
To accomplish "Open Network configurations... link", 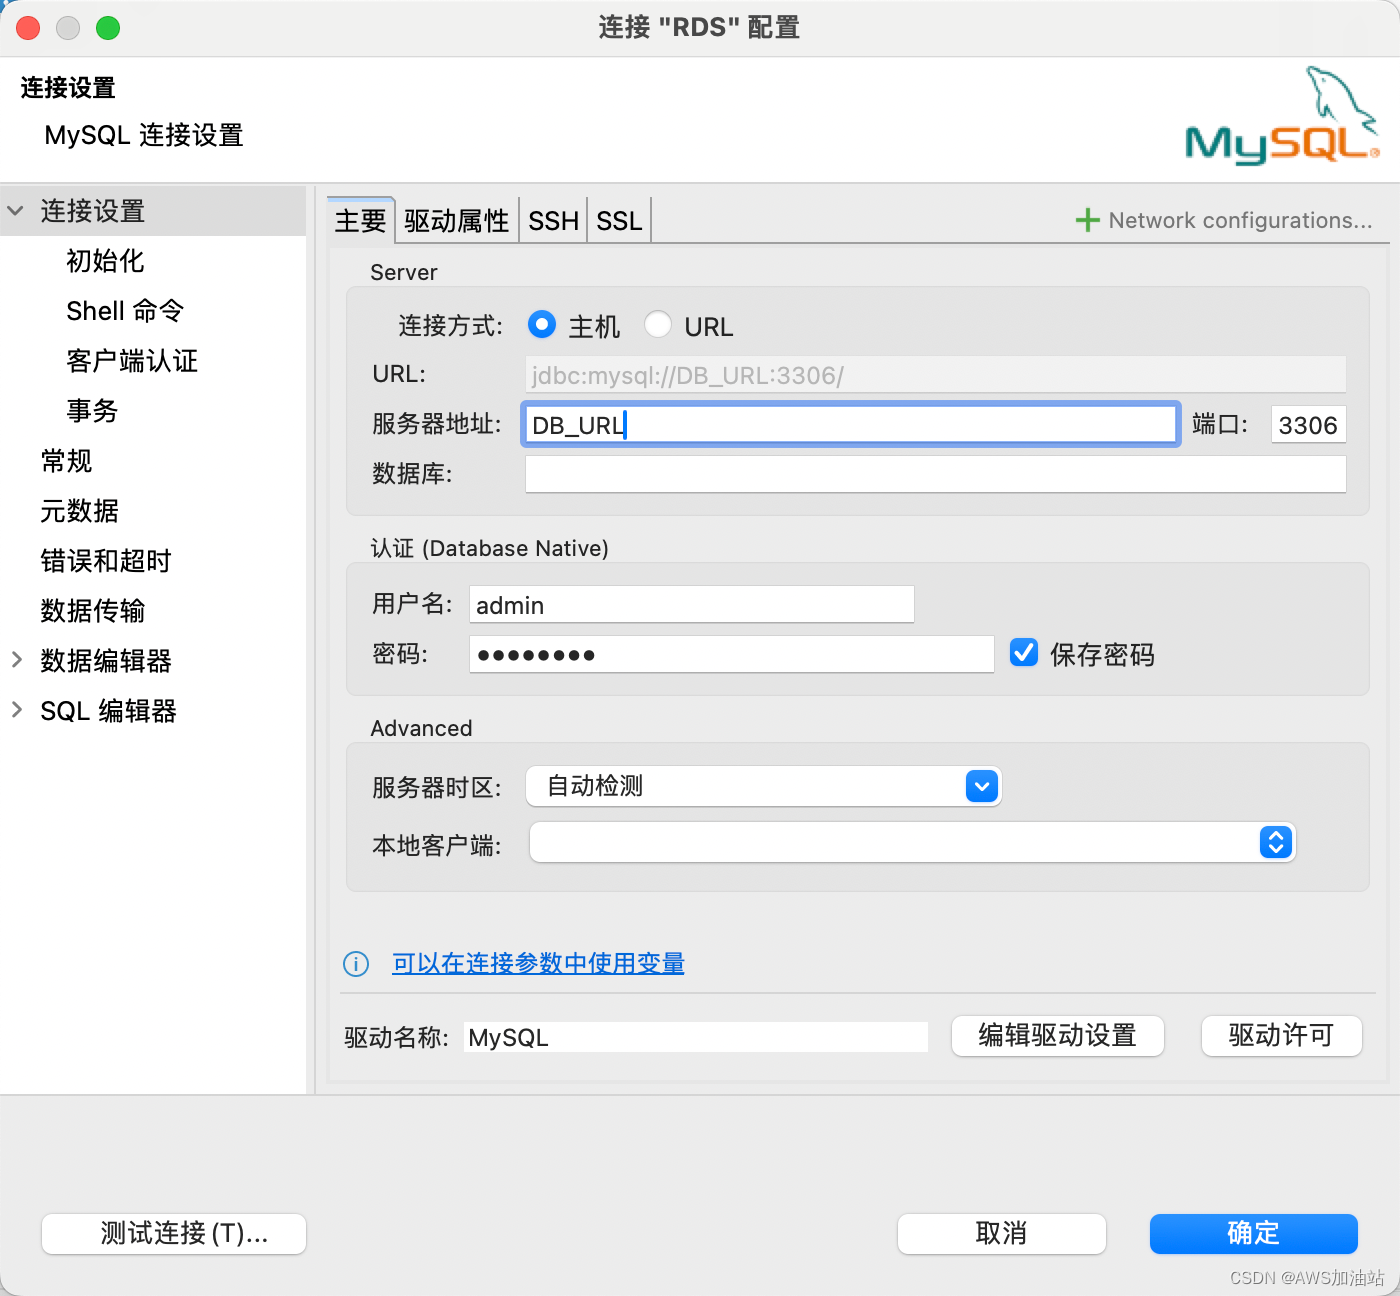I will (1240, 220).
